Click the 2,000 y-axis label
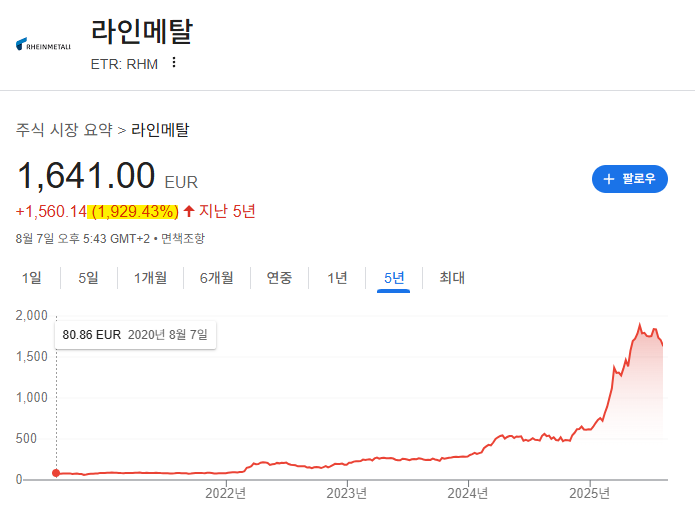695x514 pixels. pyautogui.click(x=31, y=315)
